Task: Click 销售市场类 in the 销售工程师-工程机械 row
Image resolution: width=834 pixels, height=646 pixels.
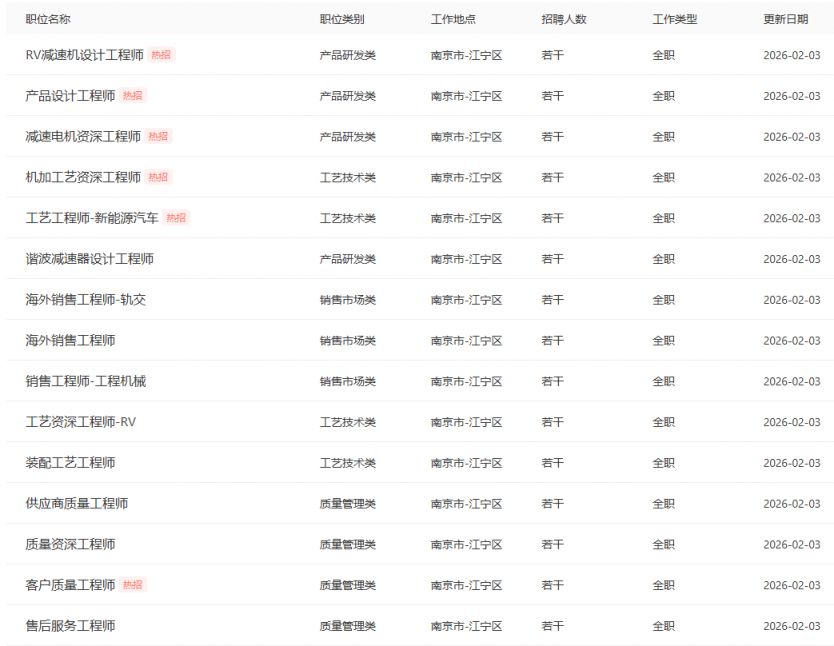Action: pyautogui.click(x=348, y=381)
